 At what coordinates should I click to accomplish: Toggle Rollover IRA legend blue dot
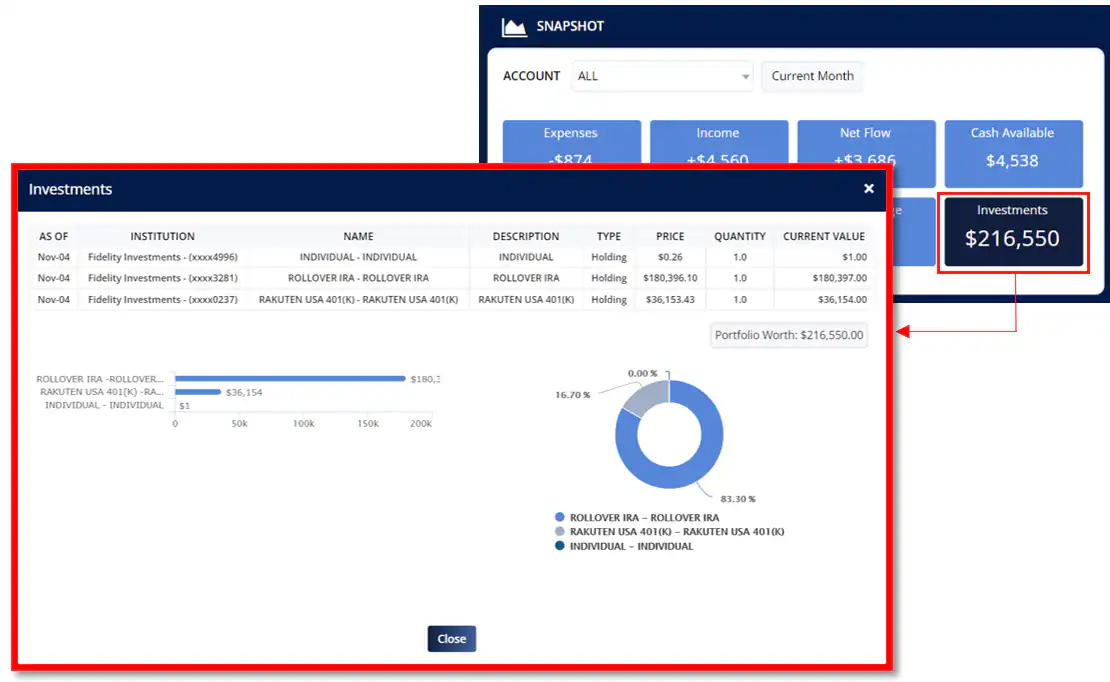click(x=559, y=518)
